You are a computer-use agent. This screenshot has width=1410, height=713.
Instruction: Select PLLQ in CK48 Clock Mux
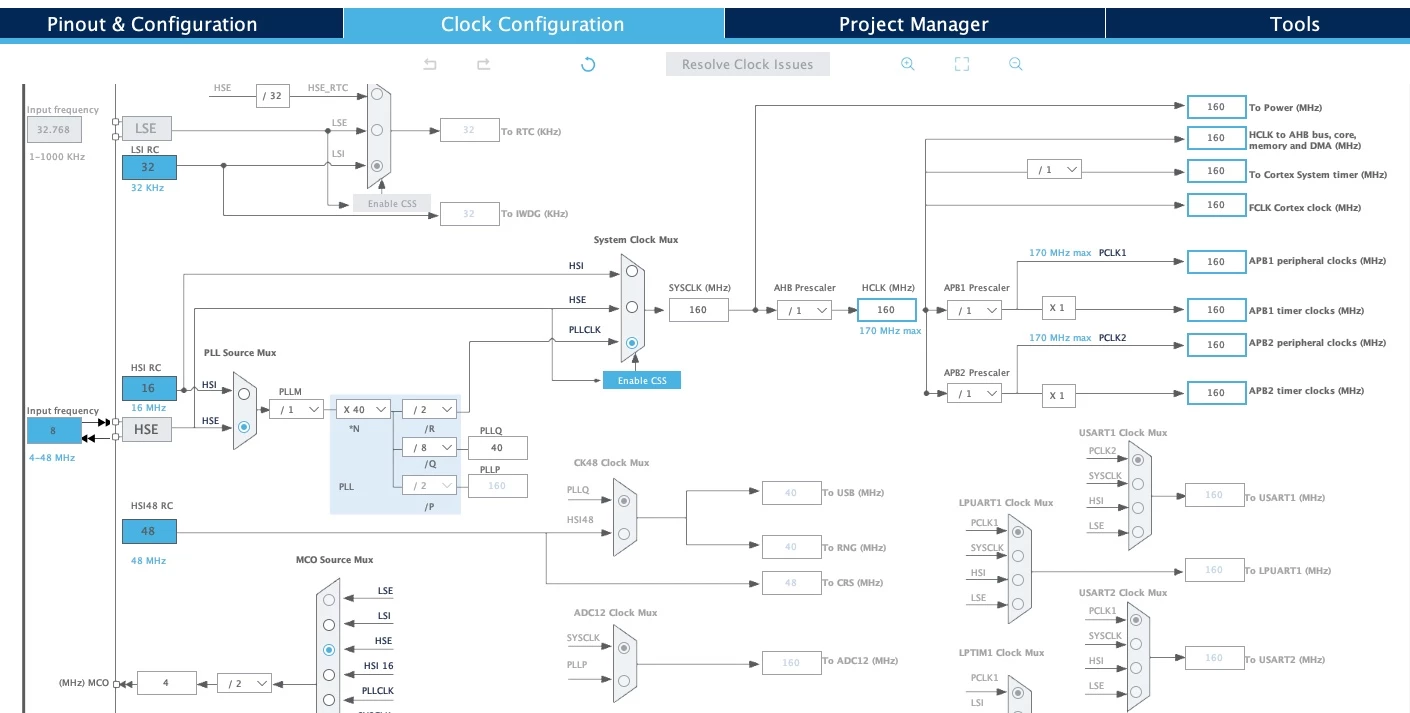point(624,499)
